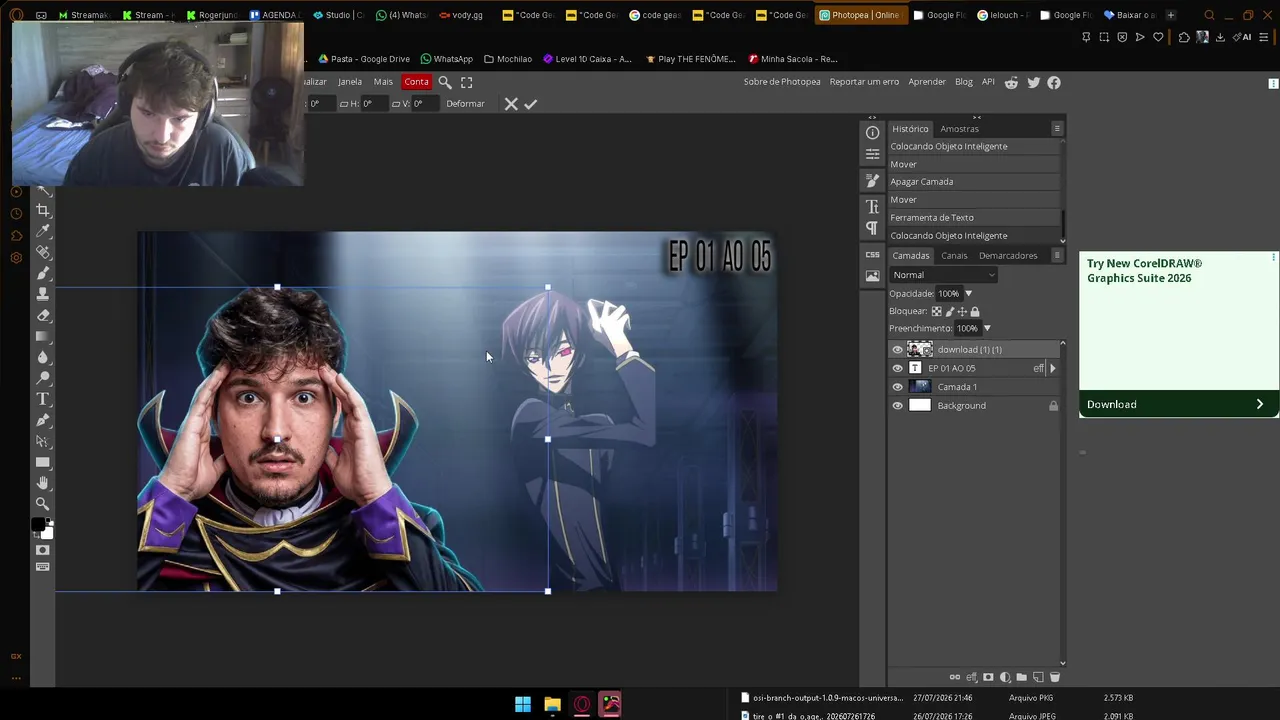Select the Dodge tool

pos(43,378)
